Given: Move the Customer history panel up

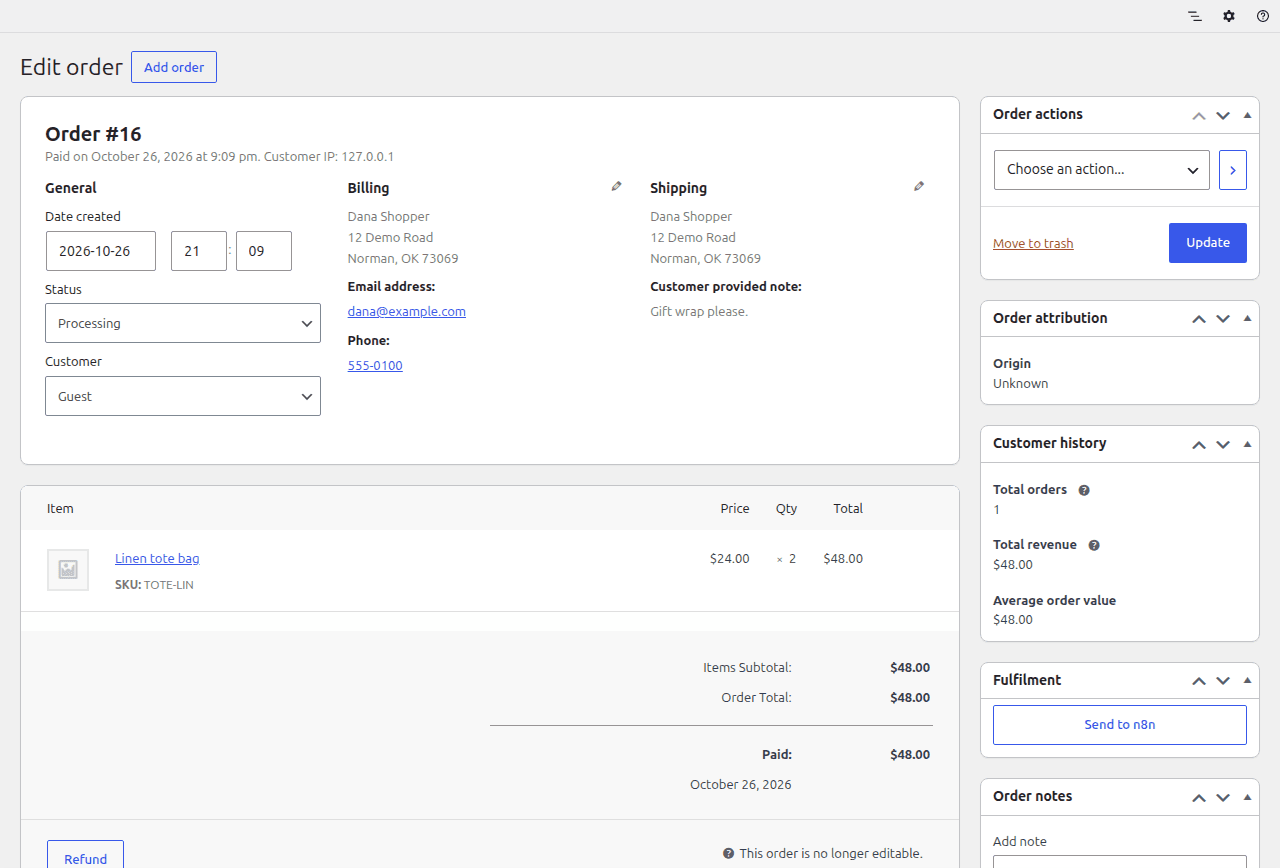Looking at the screenshot, I should [x=1199, y=444].
